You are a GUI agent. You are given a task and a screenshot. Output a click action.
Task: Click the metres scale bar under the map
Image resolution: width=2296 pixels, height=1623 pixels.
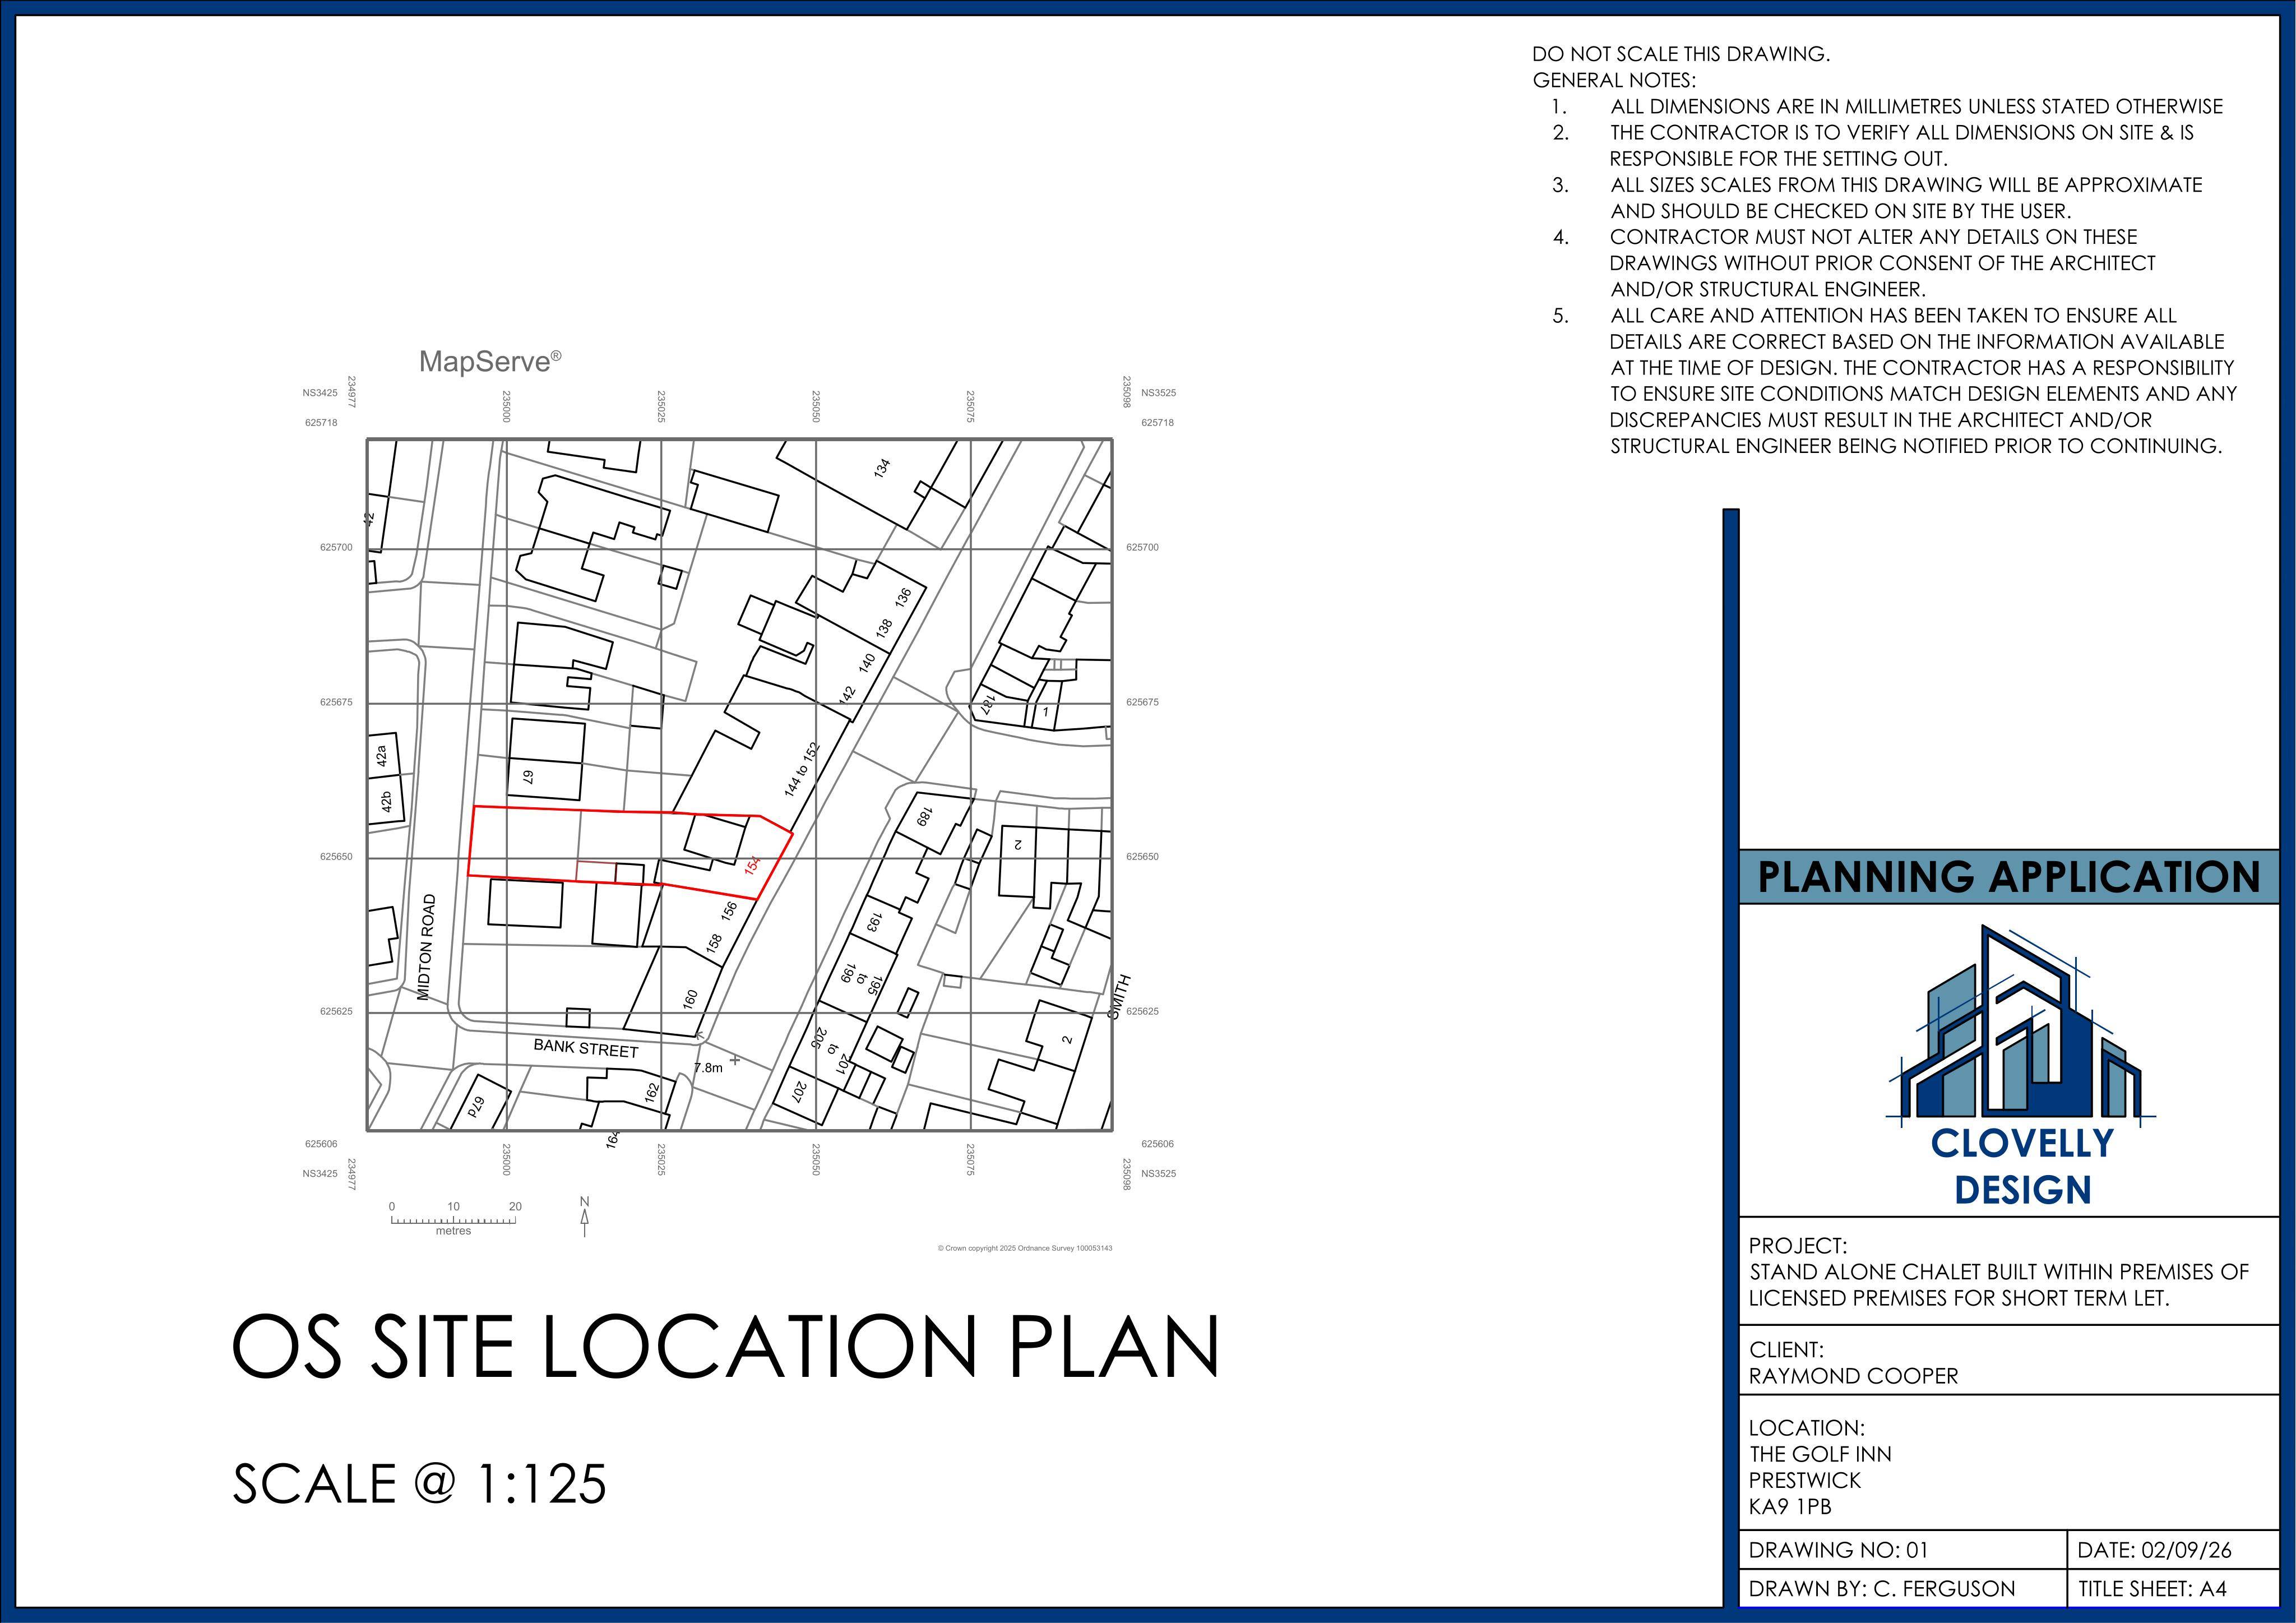click(454, 1218)
